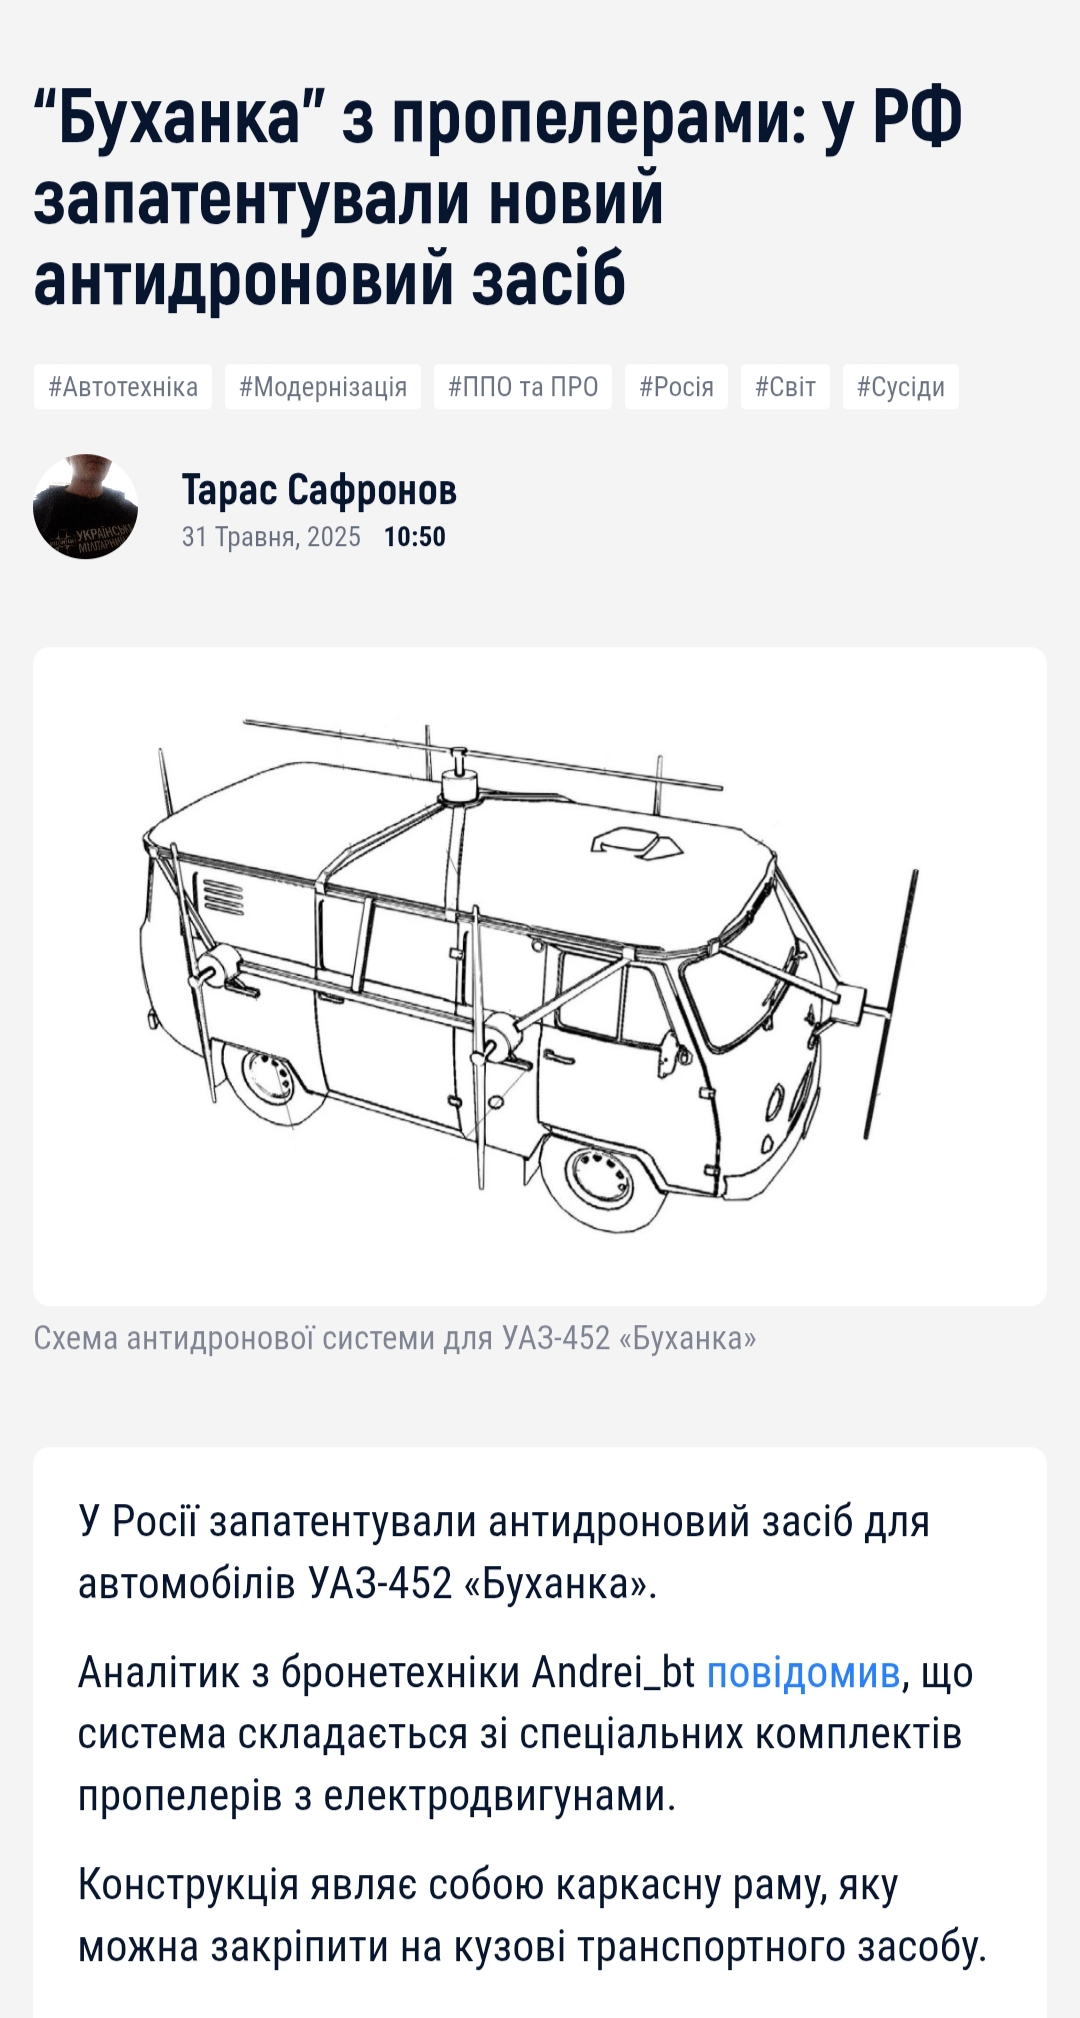Choose the #Світ tag

tap(785, 387)
